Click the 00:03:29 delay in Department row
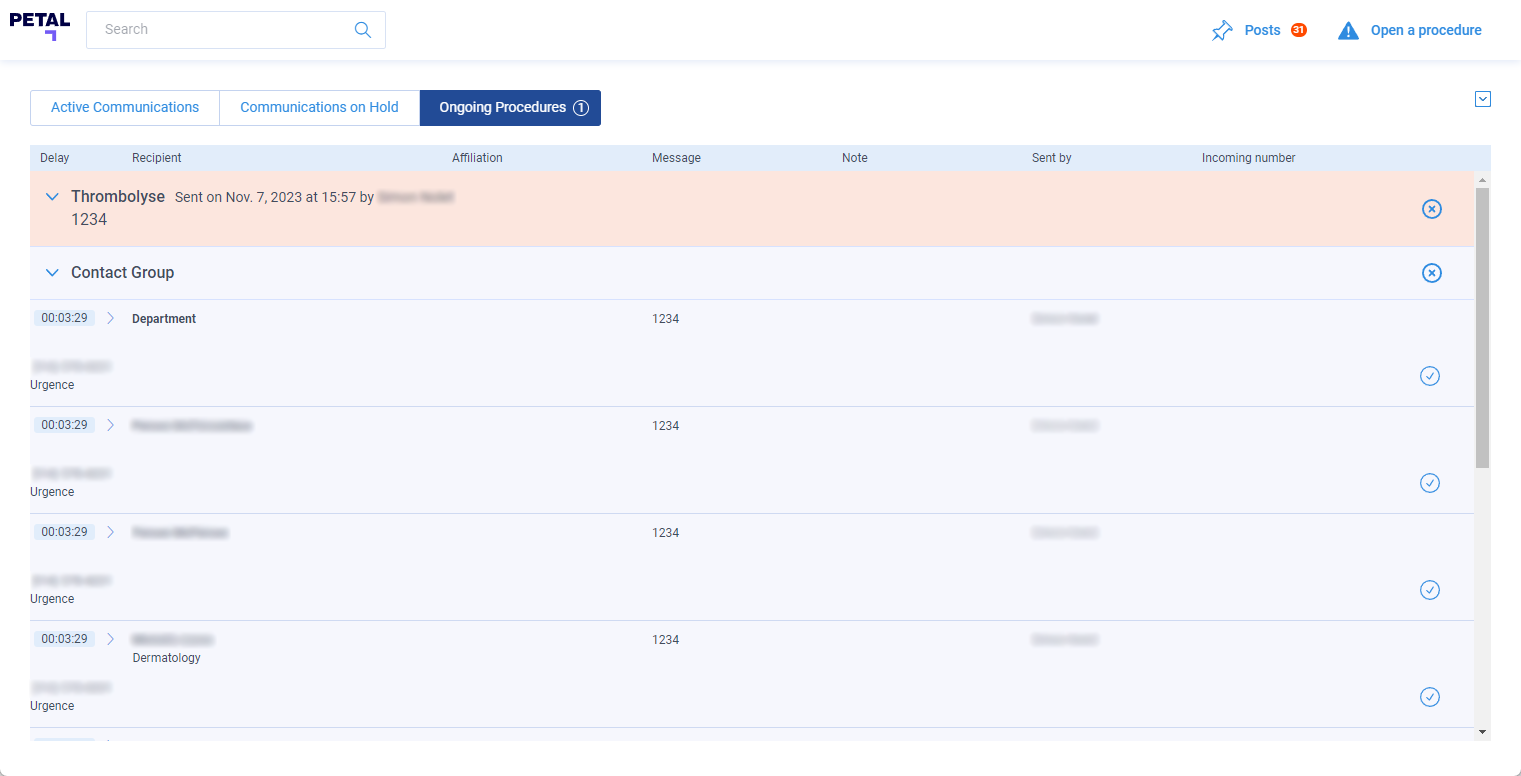 point(64,318)
